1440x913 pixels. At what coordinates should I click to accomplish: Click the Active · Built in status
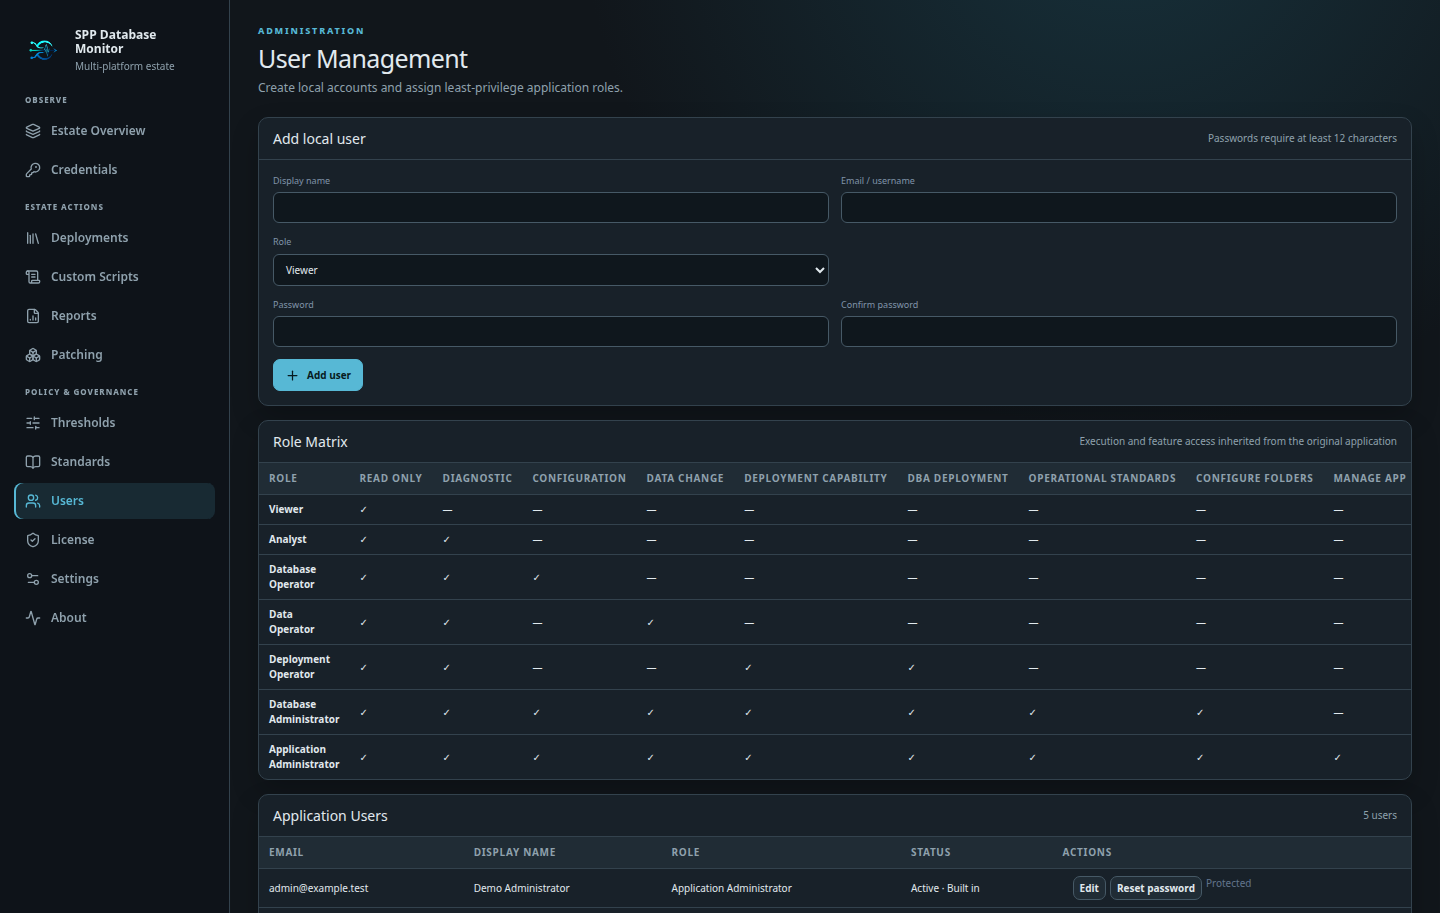[x=945, y=888]
